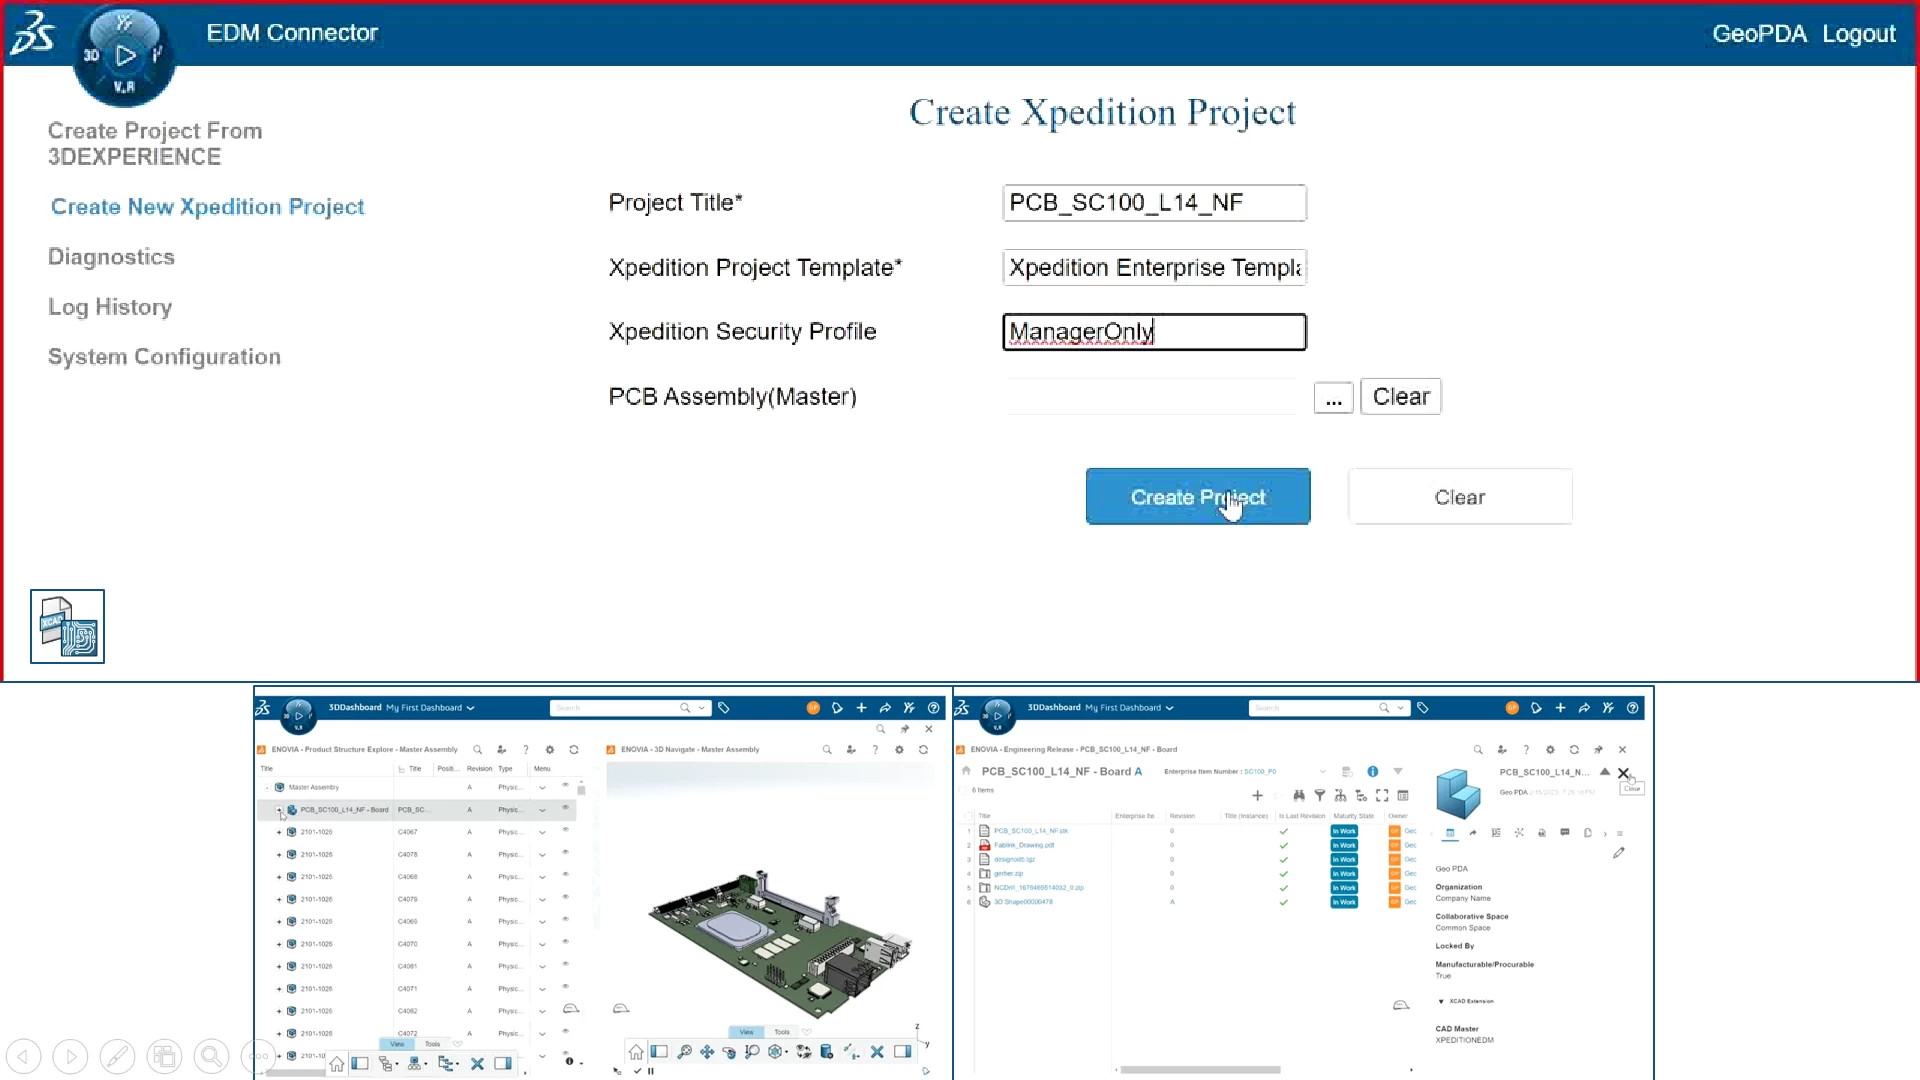Open help icon in left dashboard header
The width and height of the screenshot is (1920, 1080).
[x=933, y=707]
